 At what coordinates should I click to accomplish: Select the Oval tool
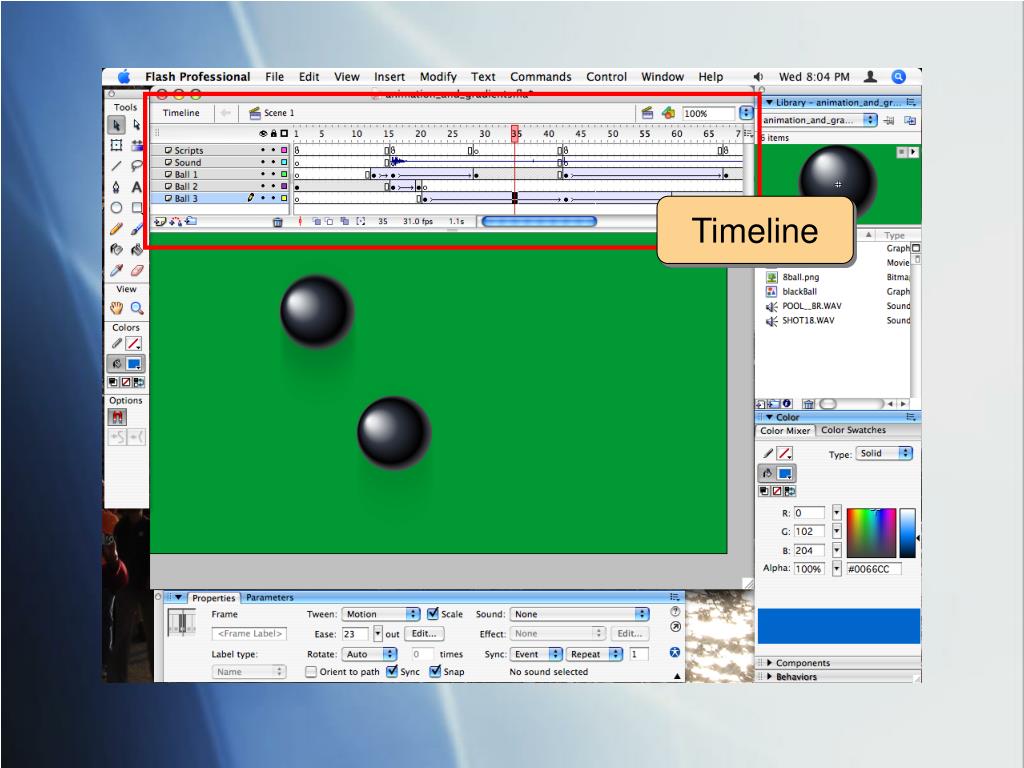tap(117, 208)
